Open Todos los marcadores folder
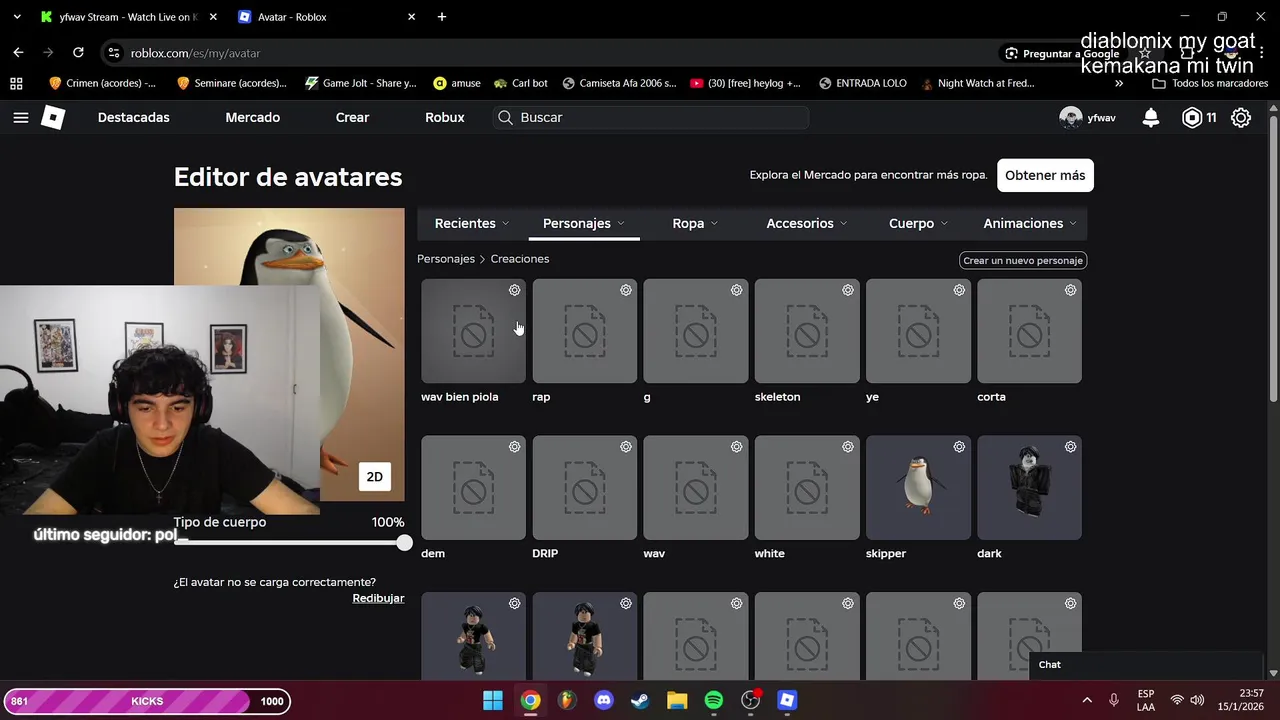Screen dimensions: 1280x720 (x=1210, y=83)
